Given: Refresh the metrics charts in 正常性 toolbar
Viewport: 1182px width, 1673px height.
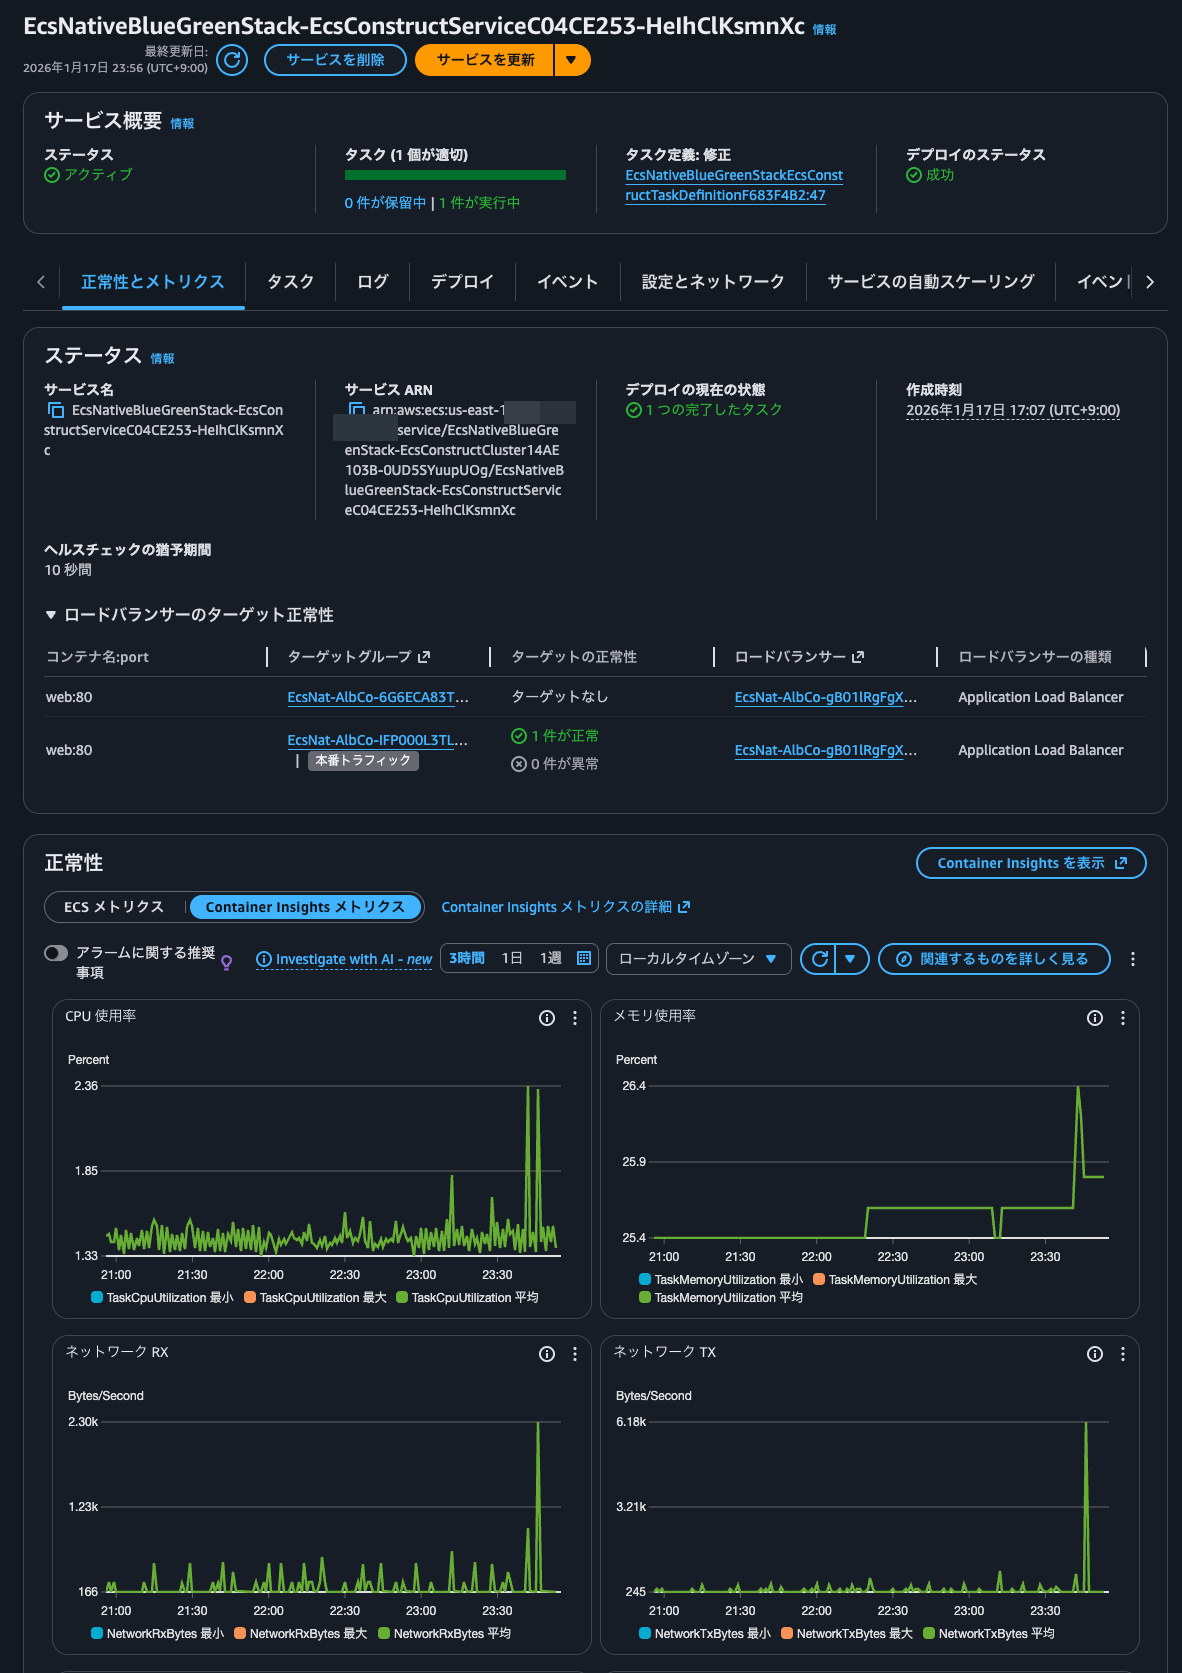Looking at the screenshot, I should [x=820, y=959].
